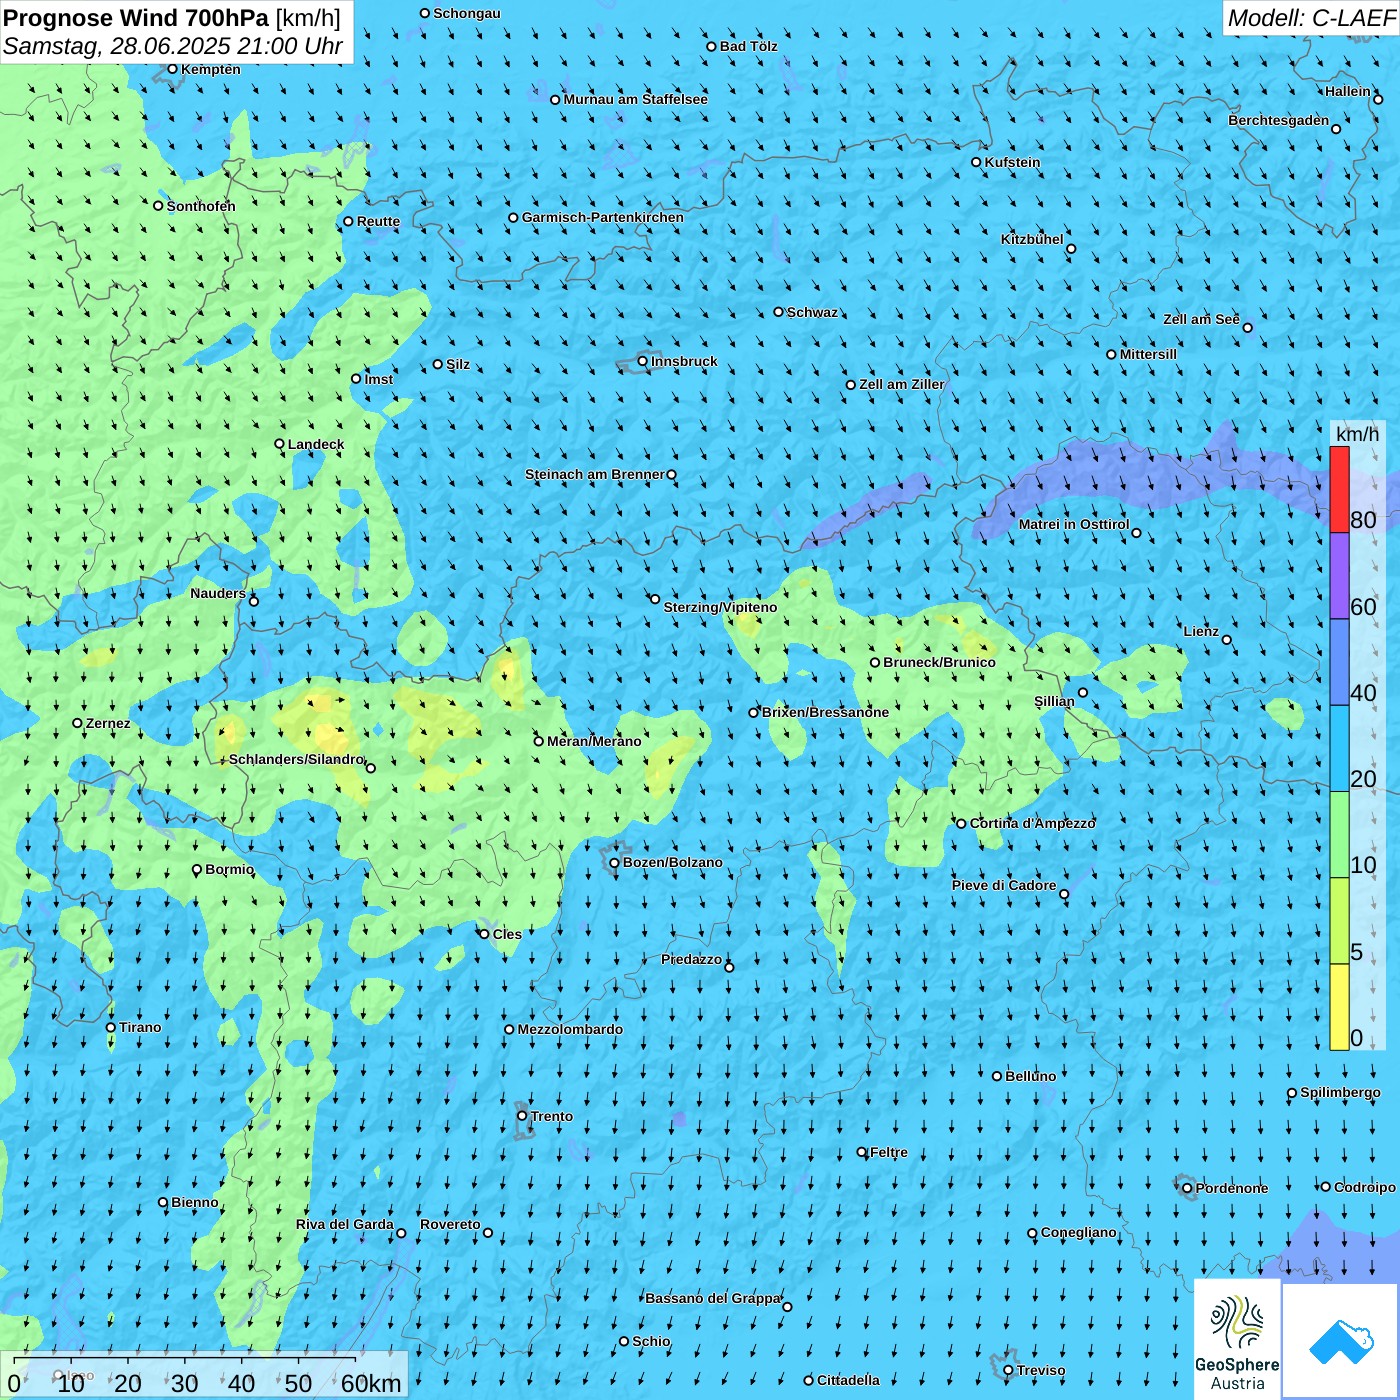Click the Bozen/Bolzano city marker
This screenshot has height=1400, width=1400.
click(x=614, y=863)
